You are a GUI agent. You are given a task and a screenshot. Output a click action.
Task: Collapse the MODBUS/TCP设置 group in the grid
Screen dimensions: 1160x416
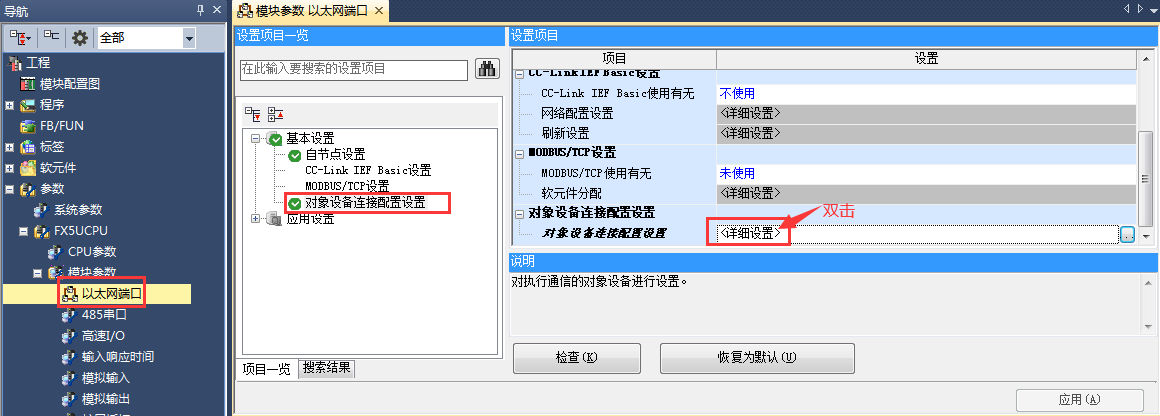pyautogui.click(x=519, y=153)
